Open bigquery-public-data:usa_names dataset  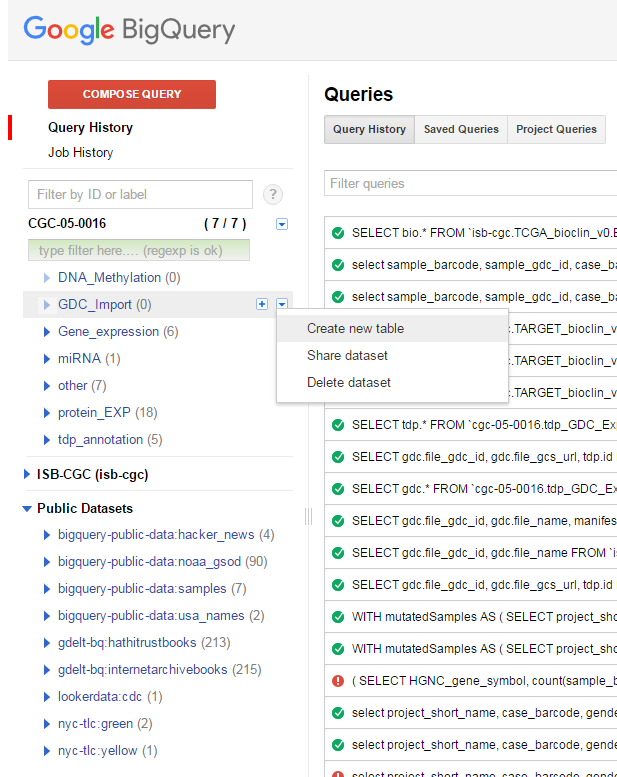(x=151, y=615)
